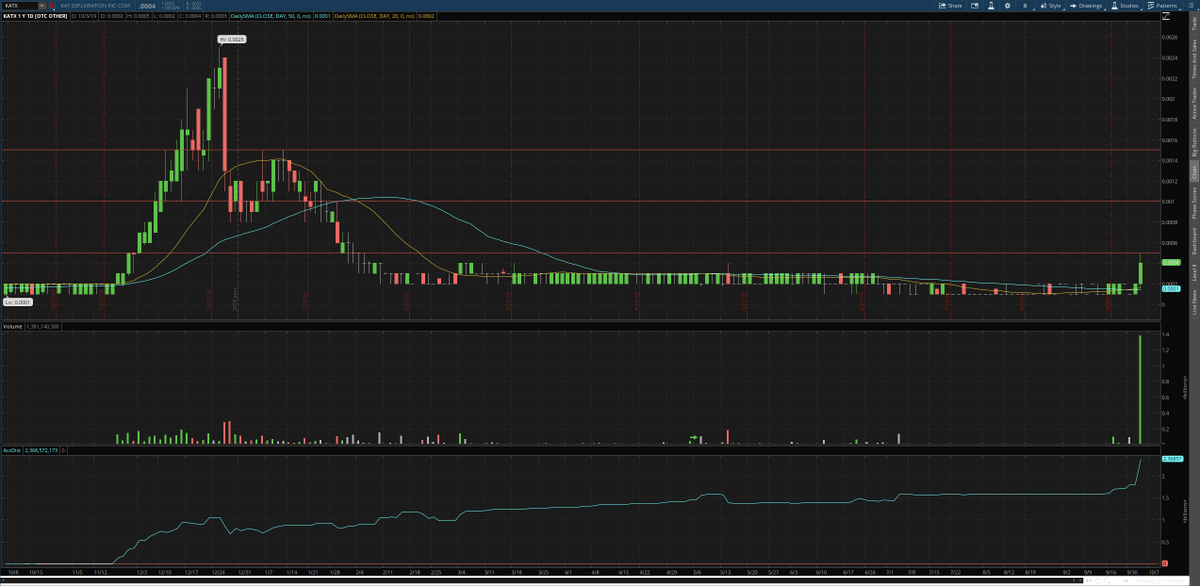Click the AccDist study label
Viewport: 1200px width, 586px height.
click(x=12, y=451)
